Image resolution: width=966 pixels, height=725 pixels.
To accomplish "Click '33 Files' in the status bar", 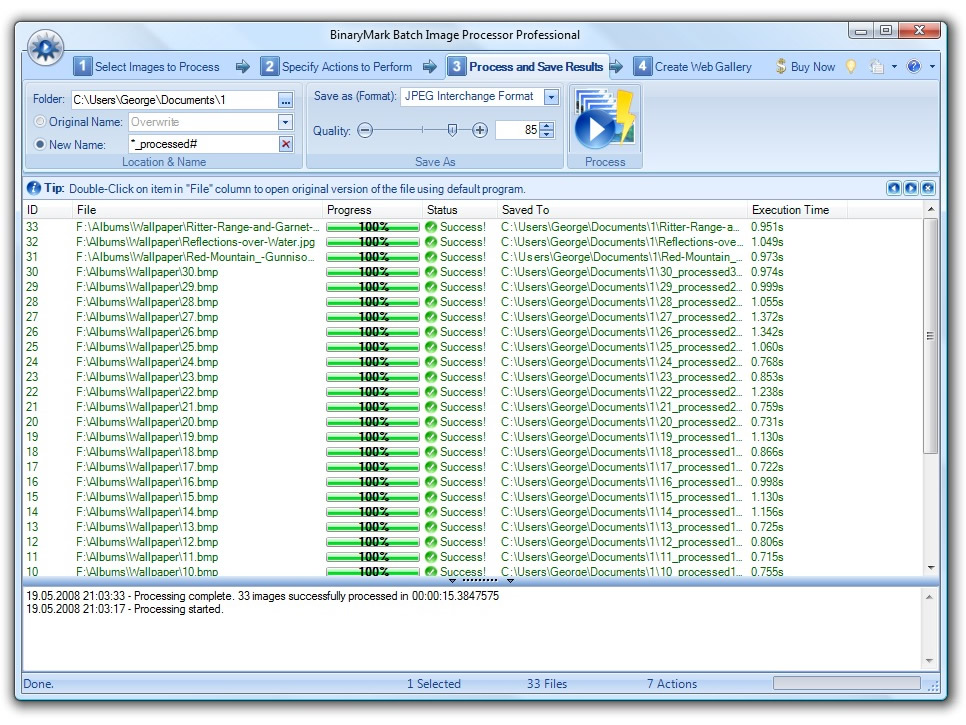I will point(546,684).
